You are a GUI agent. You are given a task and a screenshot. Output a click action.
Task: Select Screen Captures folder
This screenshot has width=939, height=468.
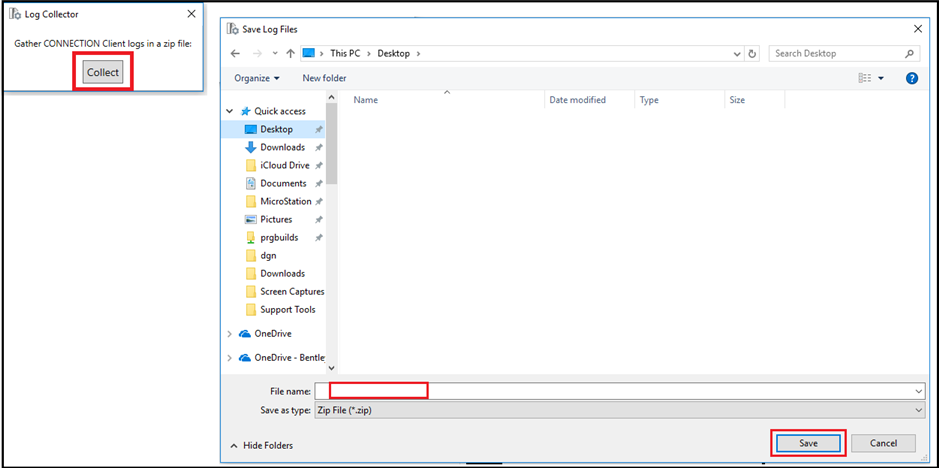click(x=292, y=291)
